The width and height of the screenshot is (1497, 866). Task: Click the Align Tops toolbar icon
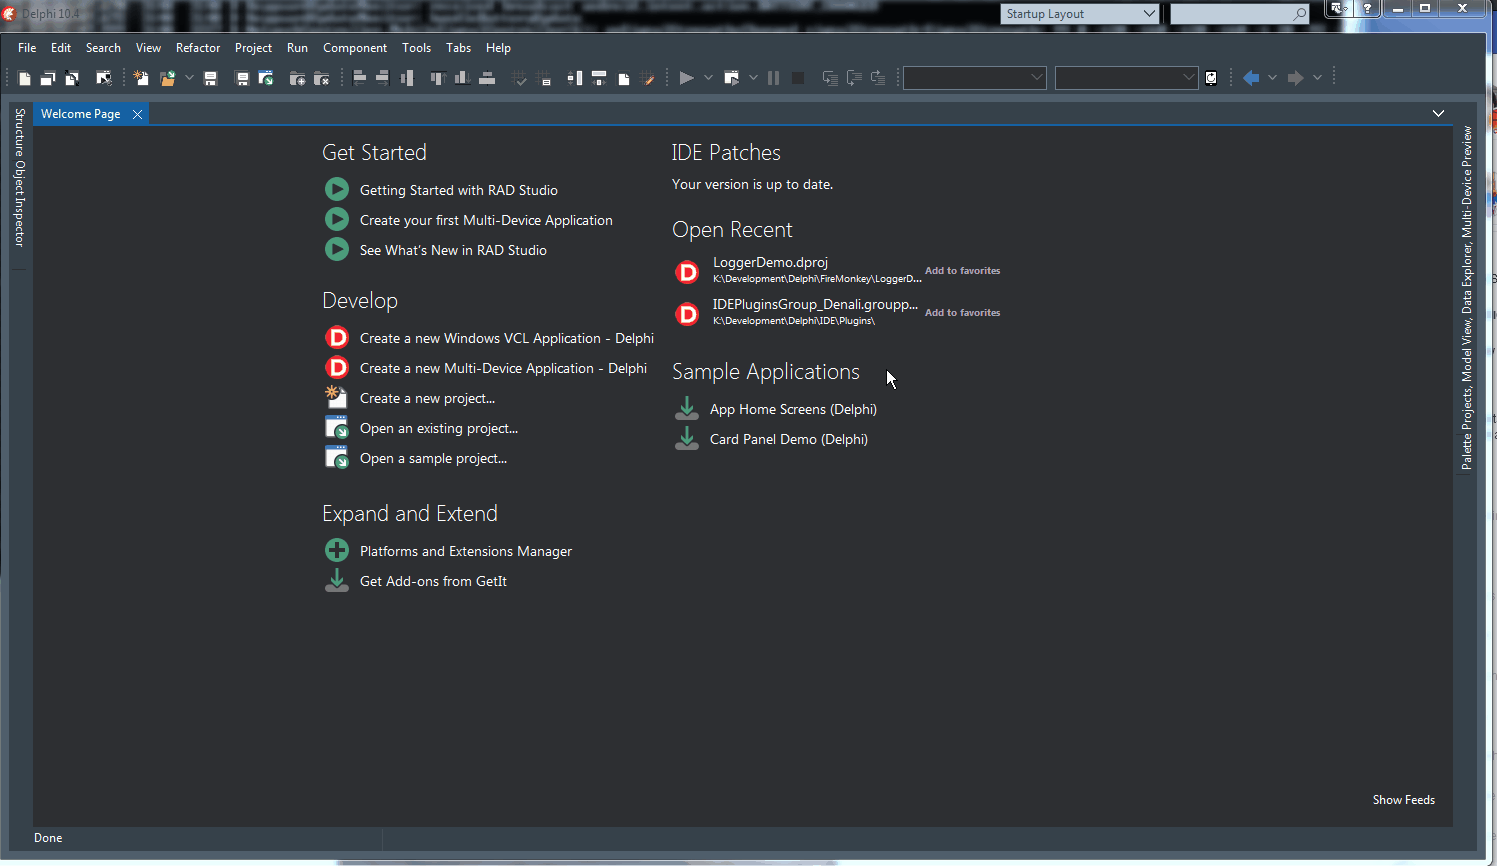coord(437,78)
